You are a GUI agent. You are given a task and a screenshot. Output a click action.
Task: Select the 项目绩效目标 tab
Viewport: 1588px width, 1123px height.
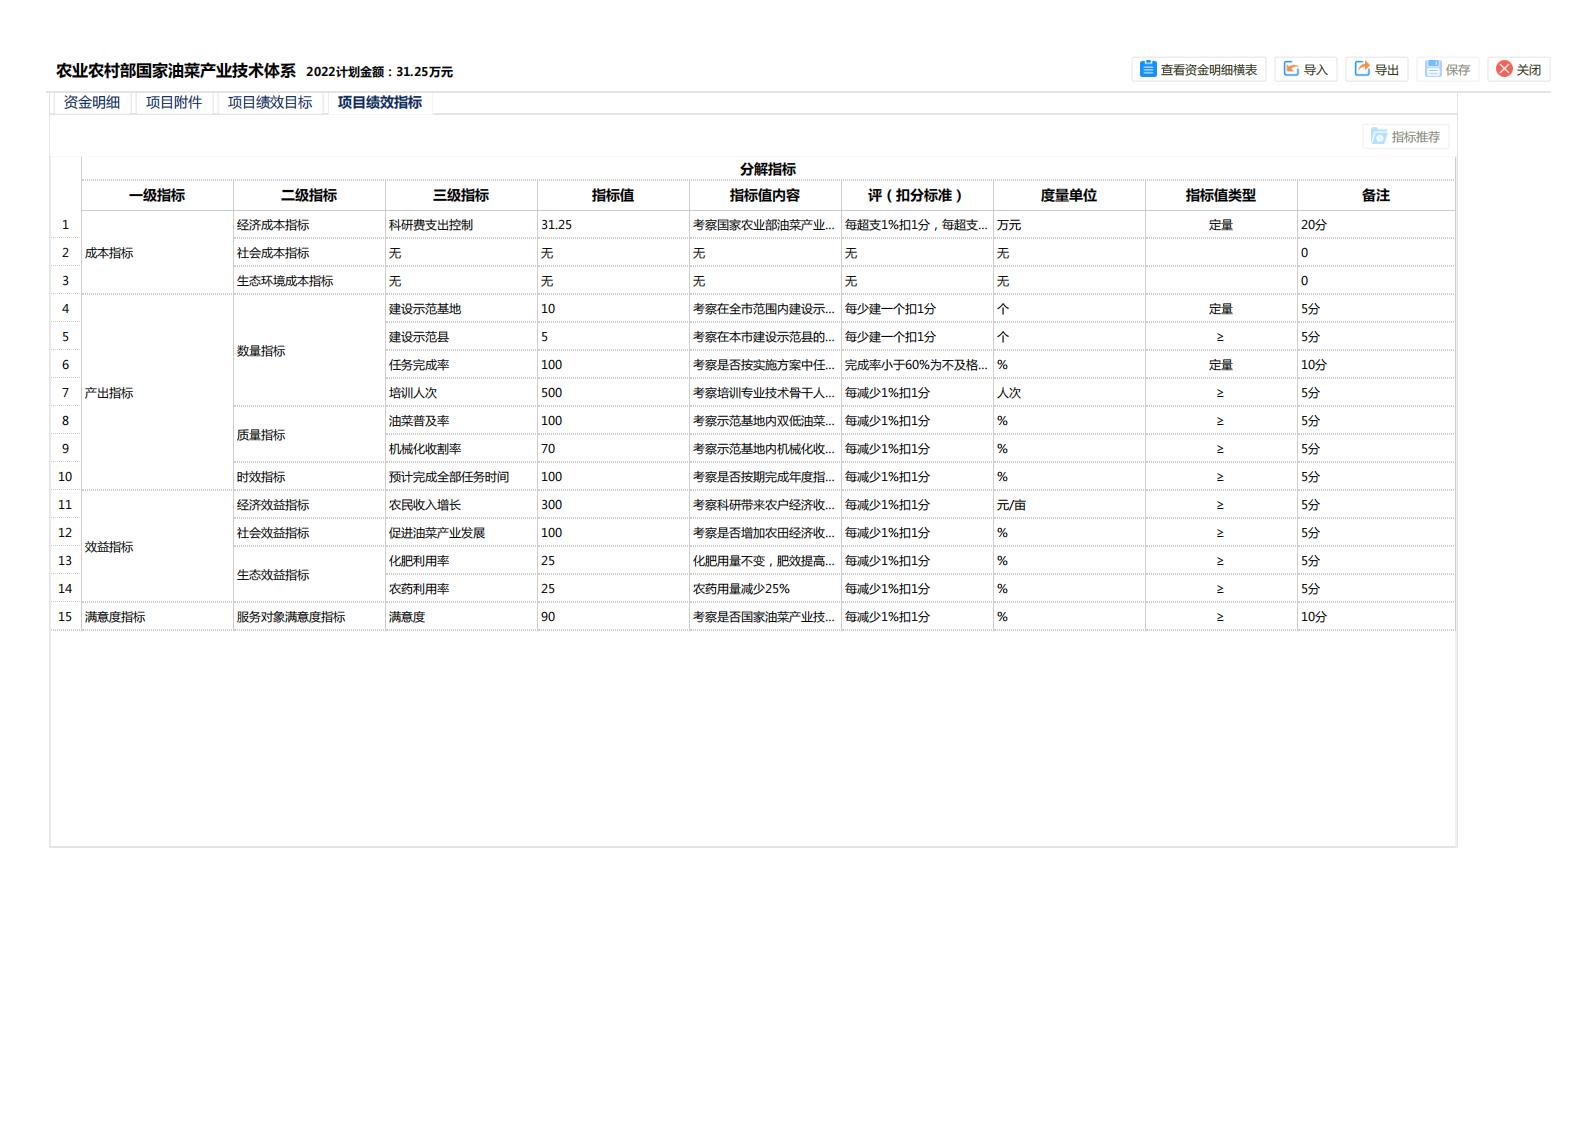[x=270, y=103]
